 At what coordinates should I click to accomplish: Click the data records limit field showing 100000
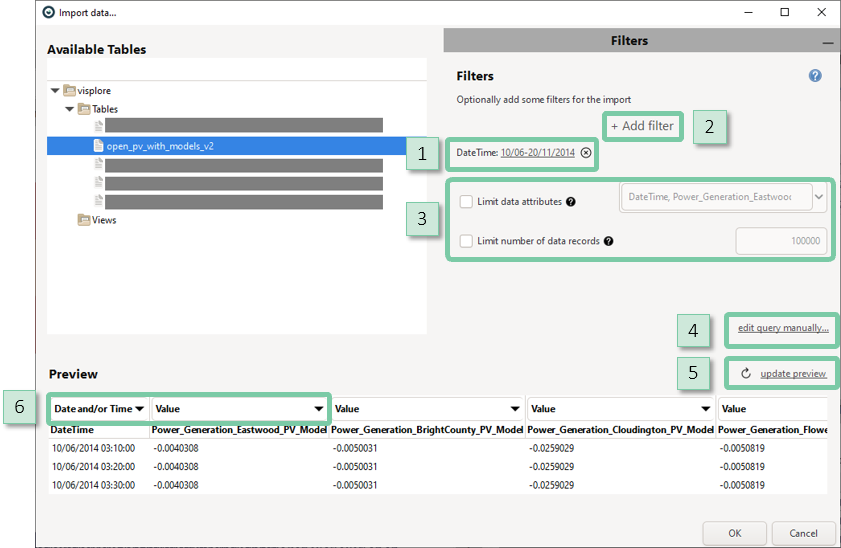(781, 241)
